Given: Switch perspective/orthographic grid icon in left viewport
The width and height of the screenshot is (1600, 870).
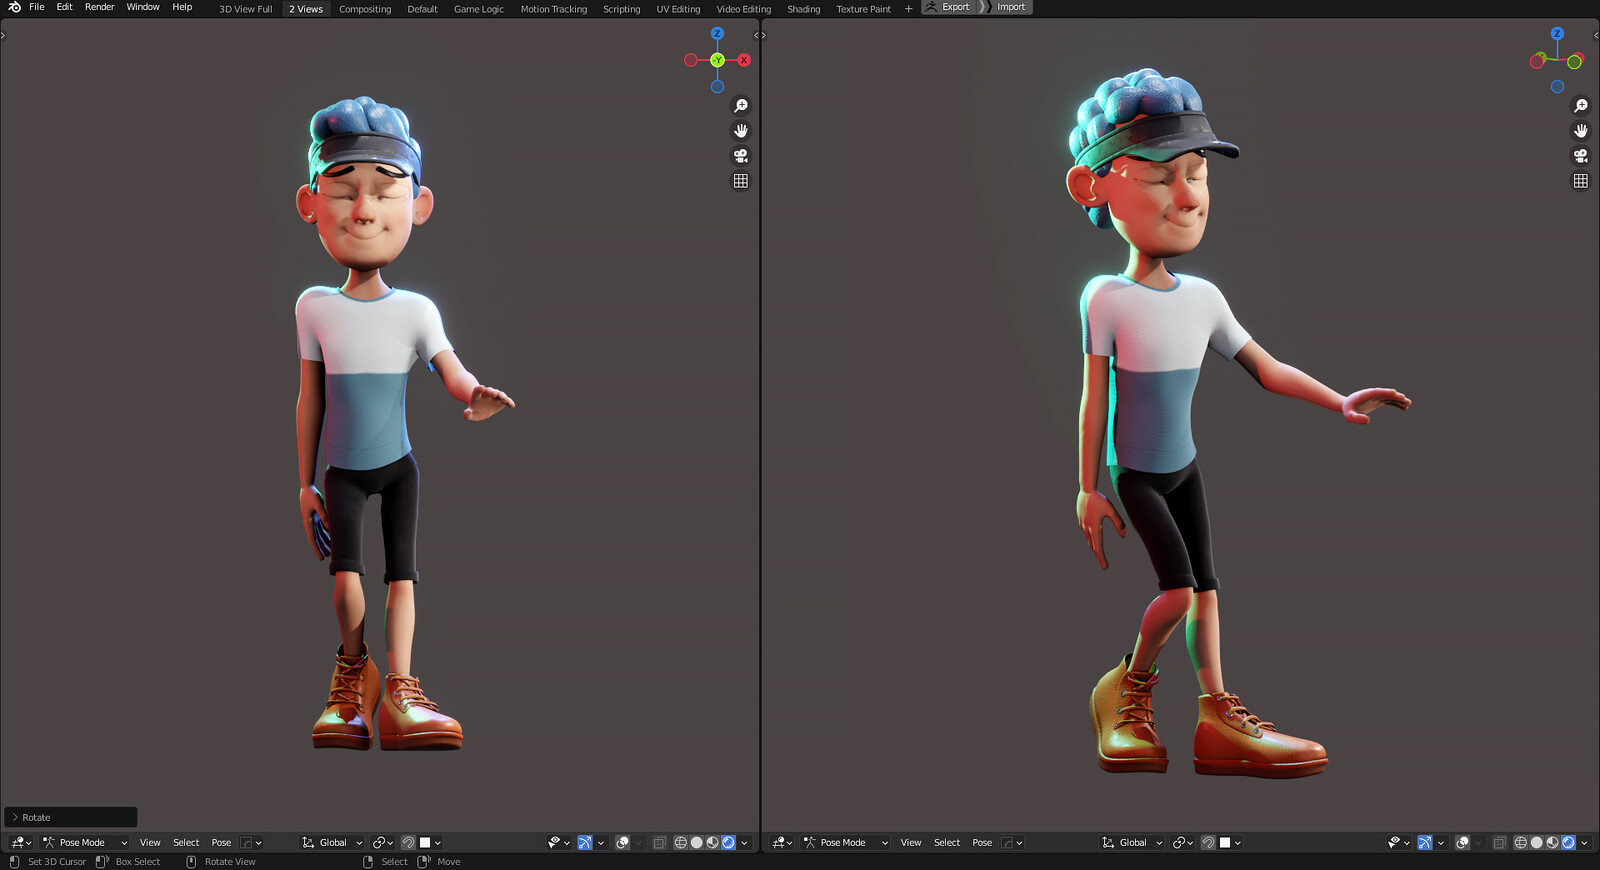Looking at the screenshot, I should click(x=741, y=181).
